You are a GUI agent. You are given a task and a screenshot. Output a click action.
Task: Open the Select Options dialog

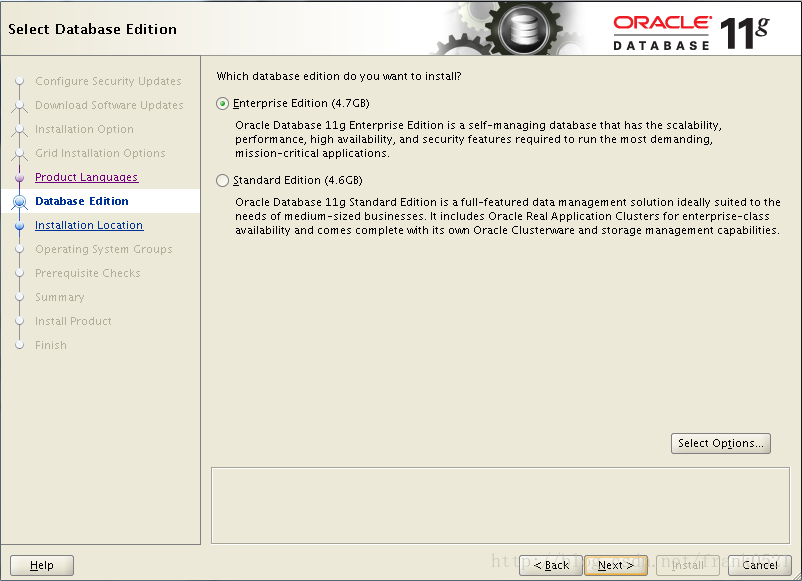[x=721, y=443]
